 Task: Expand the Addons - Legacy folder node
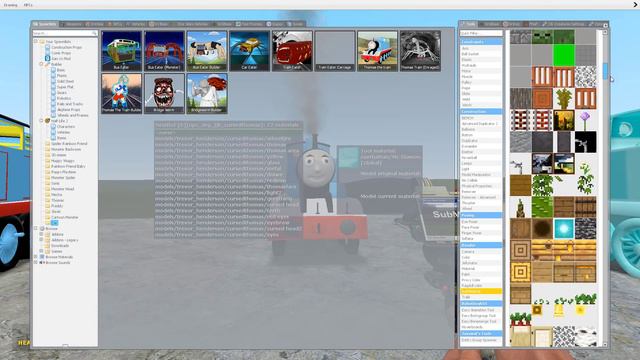coord(41,240)
